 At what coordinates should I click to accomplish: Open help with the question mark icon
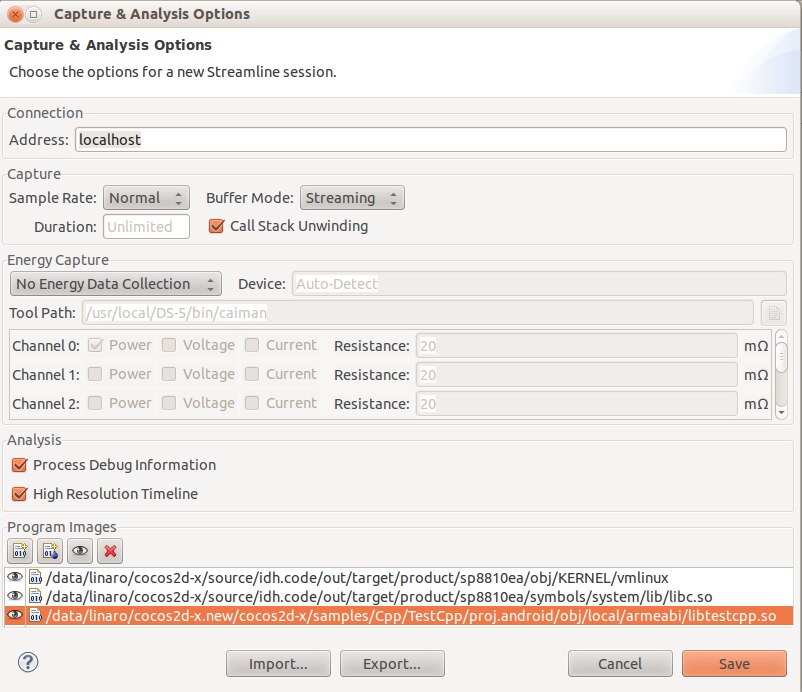28,662
